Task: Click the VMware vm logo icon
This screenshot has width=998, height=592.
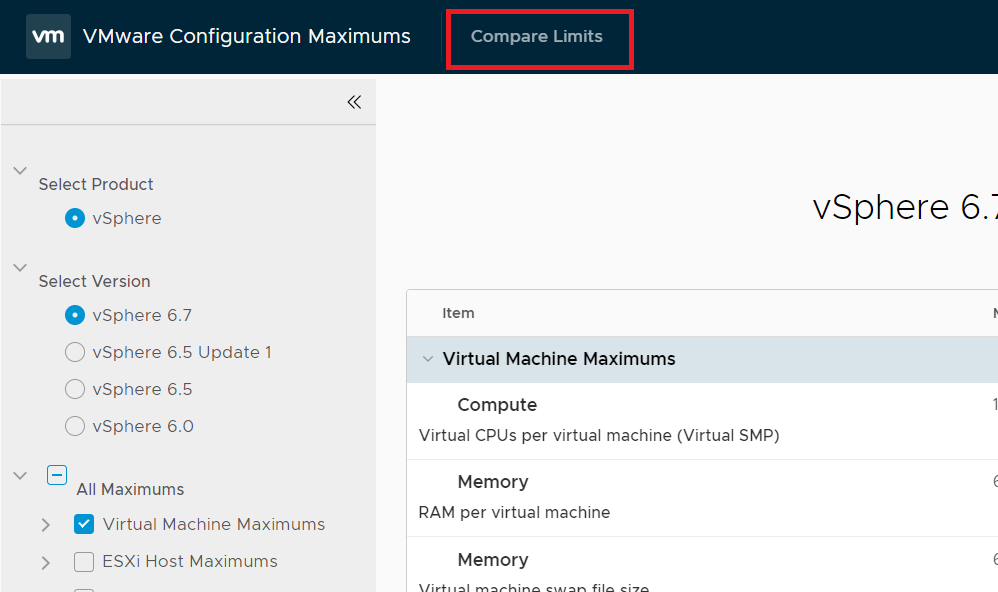Action: 48,36
